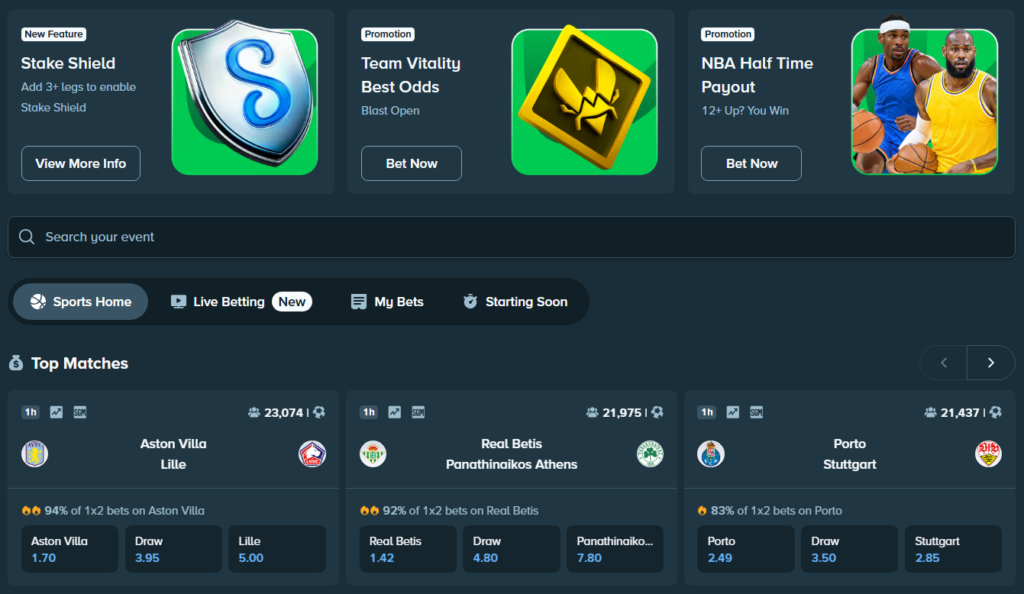This screenshot has width=1024, height=594.
Task: Click the Real Betis team logo
Action: tap(373, 454)
